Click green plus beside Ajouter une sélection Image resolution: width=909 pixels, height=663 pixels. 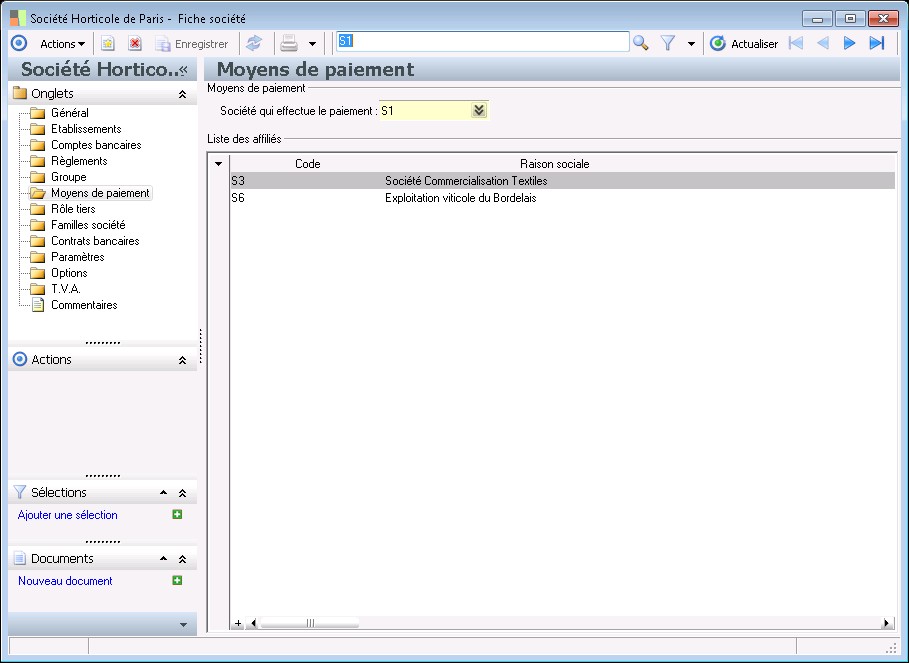click(x=177, y=514)
